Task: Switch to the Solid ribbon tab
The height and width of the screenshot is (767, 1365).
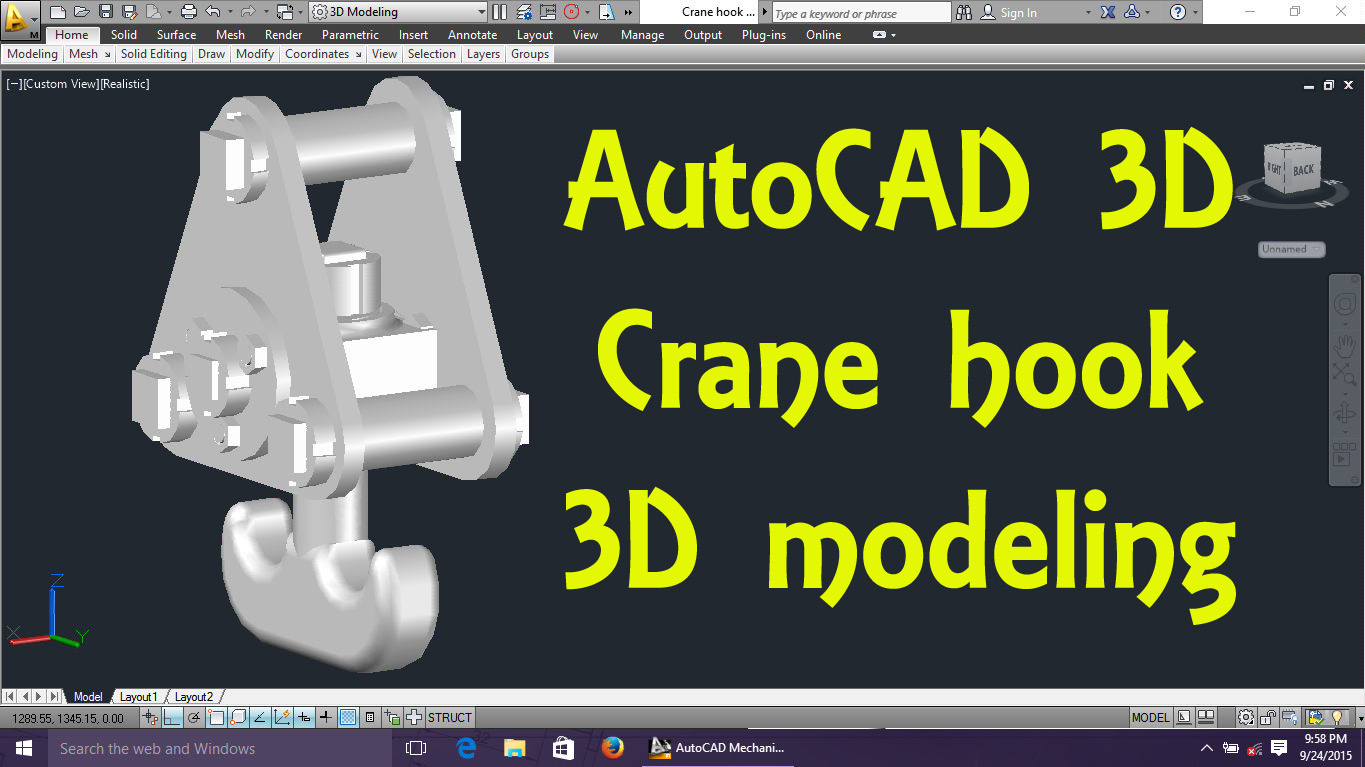Action: (x=124, y=35)
